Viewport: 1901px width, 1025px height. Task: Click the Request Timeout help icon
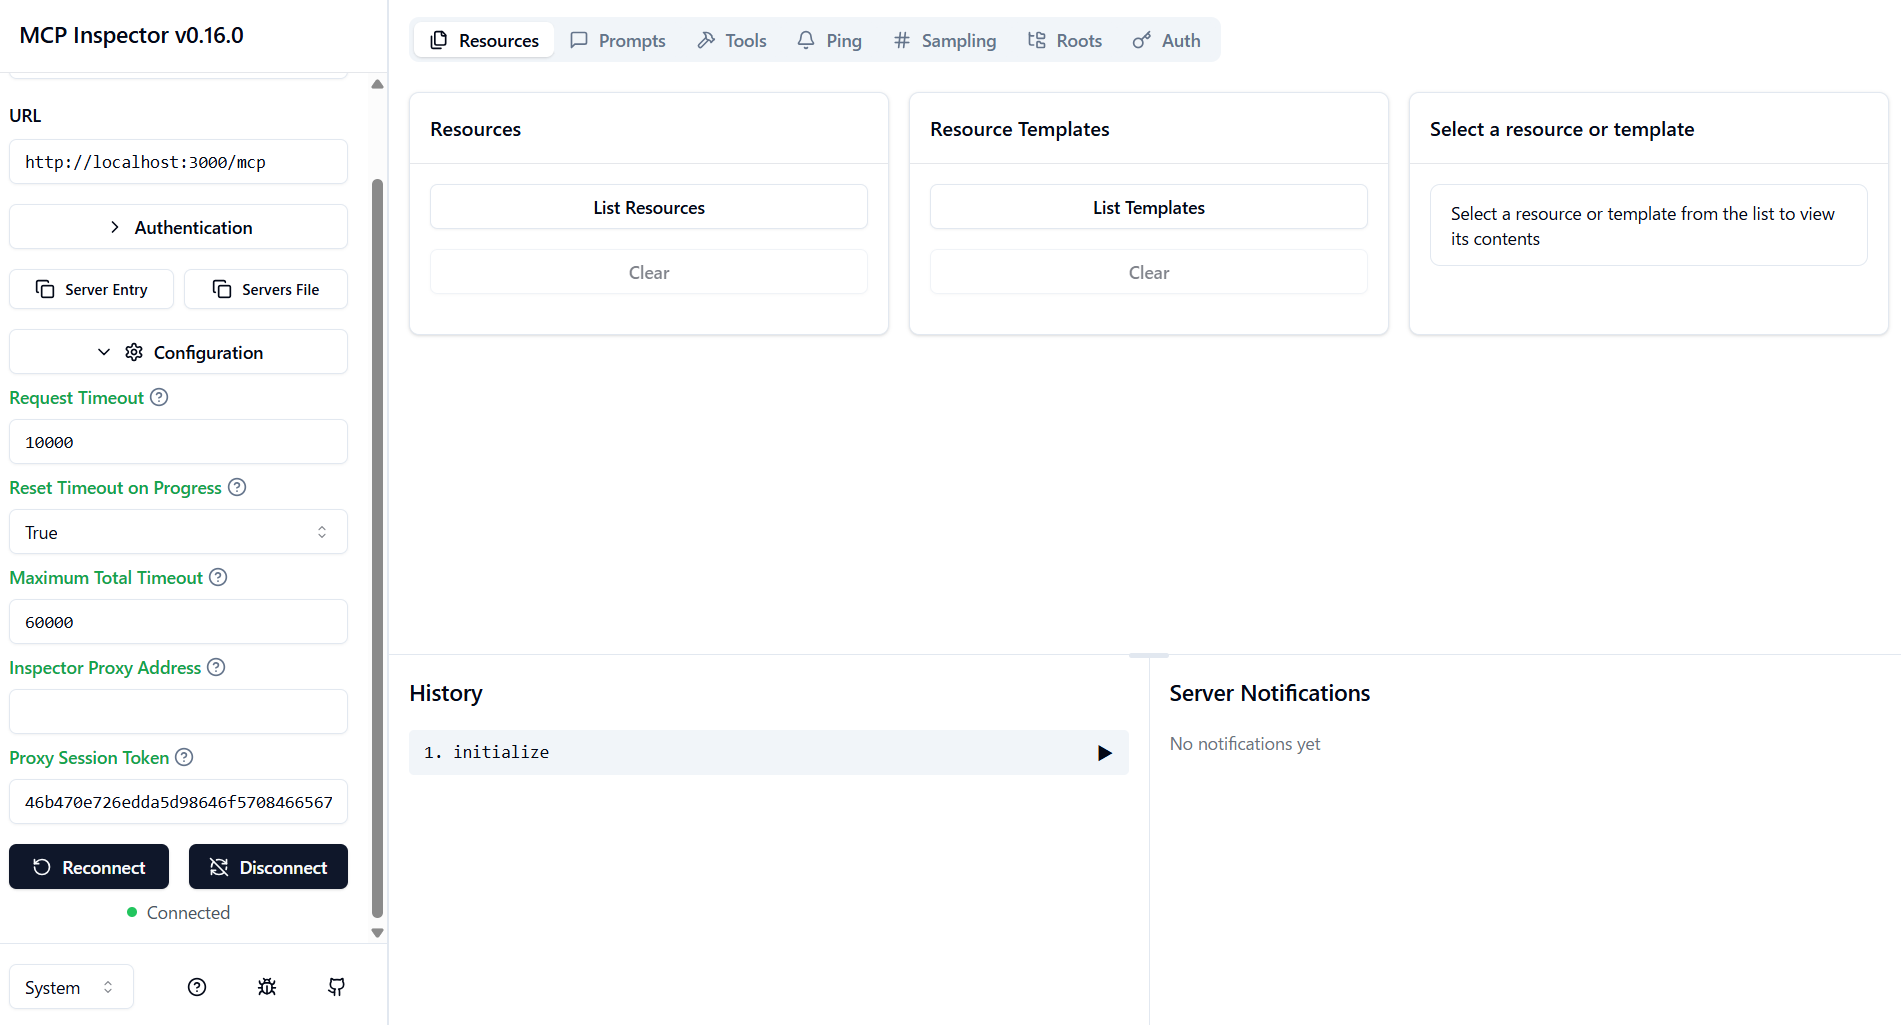point(159,397)
